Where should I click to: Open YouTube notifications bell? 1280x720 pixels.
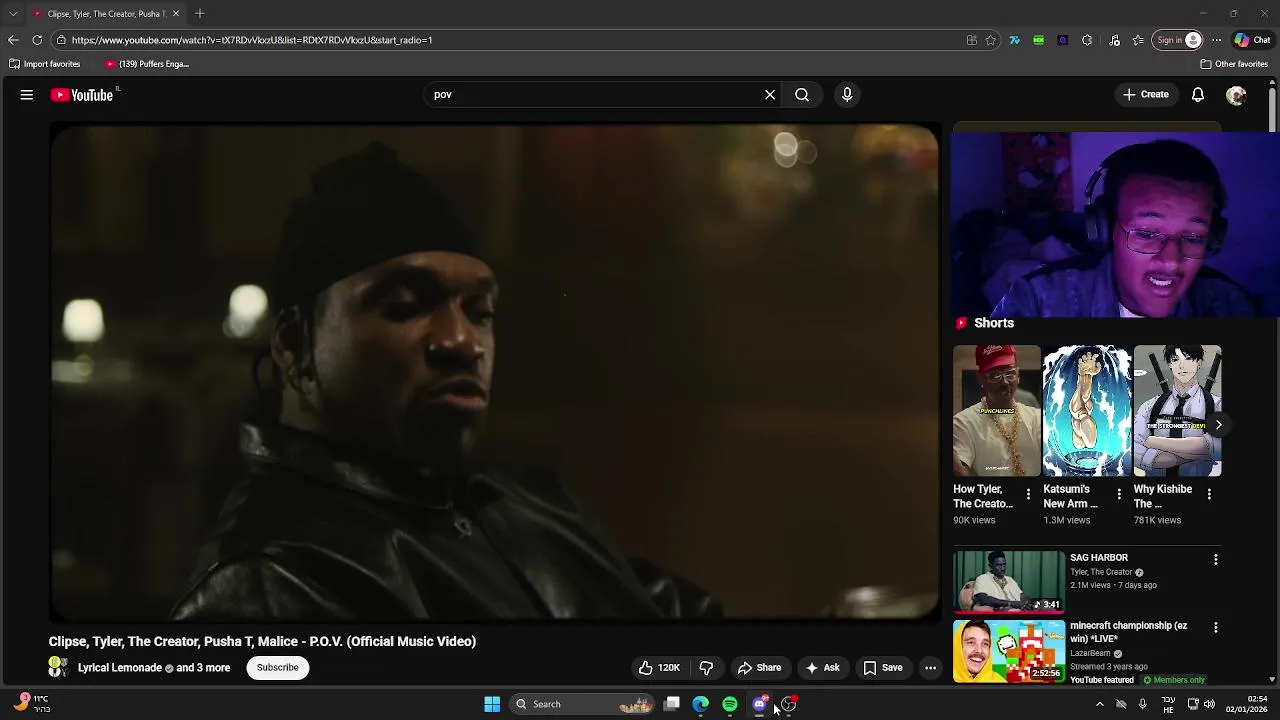[1198, 95]
